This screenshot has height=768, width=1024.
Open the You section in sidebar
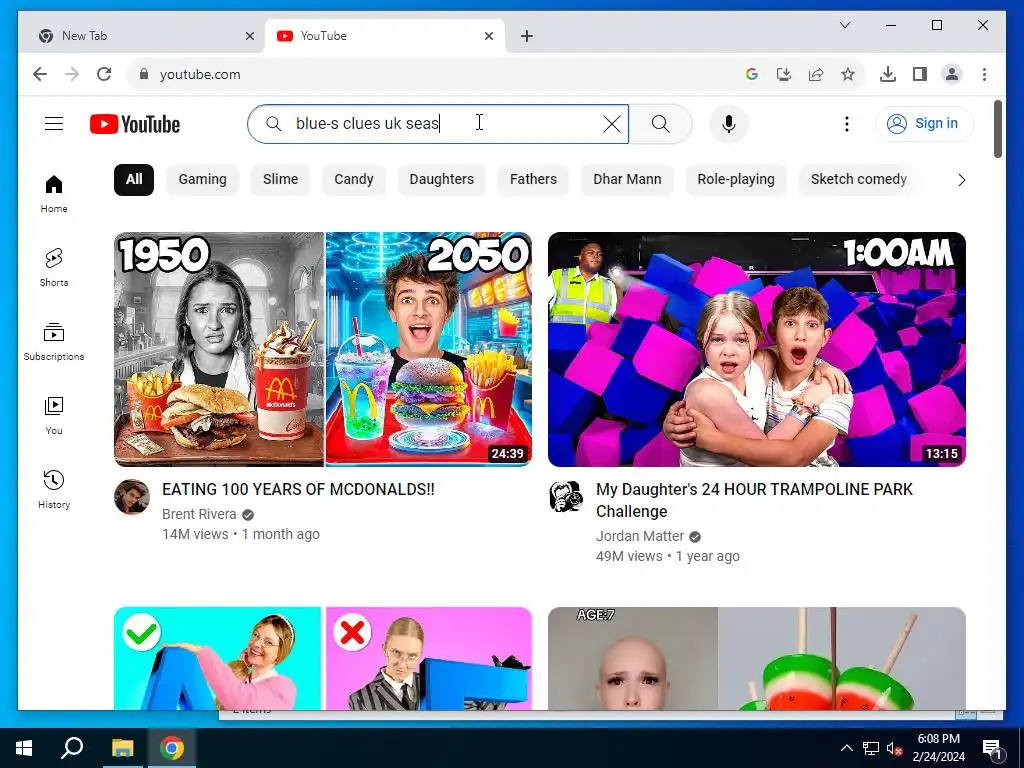point(54,415)
